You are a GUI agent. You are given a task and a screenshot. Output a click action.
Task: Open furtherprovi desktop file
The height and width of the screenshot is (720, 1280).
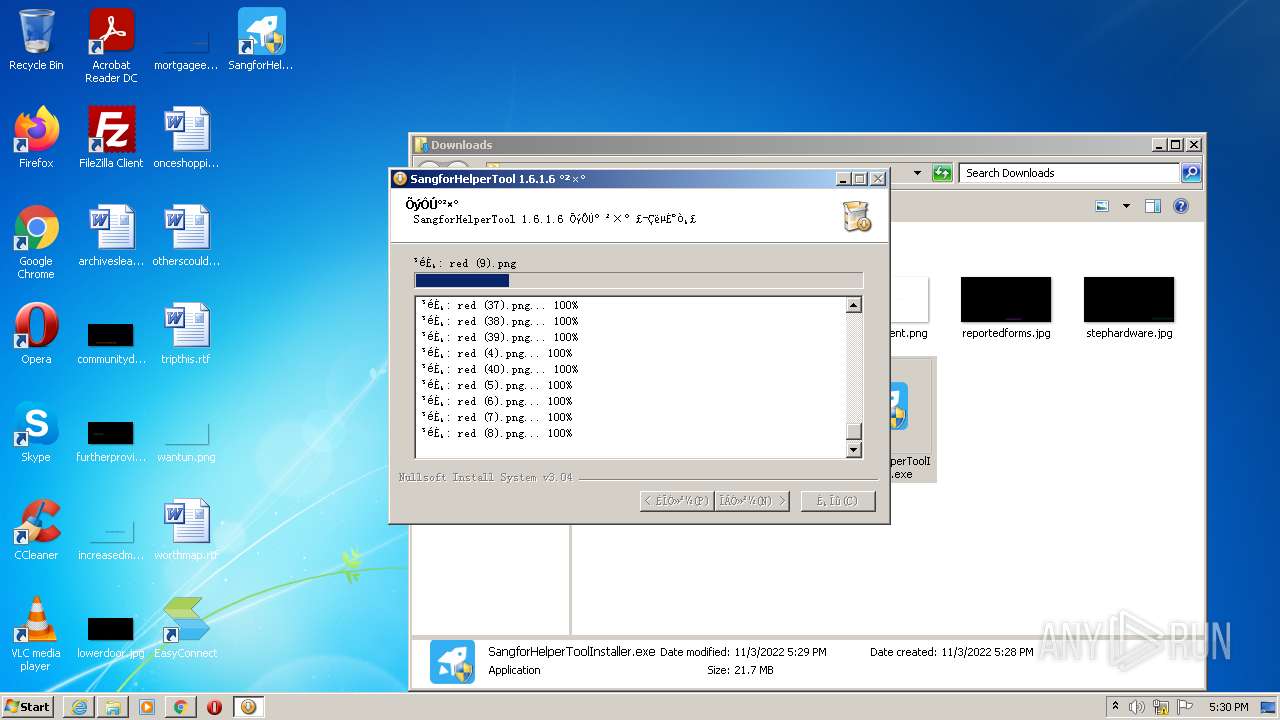[x=111, y=440]
